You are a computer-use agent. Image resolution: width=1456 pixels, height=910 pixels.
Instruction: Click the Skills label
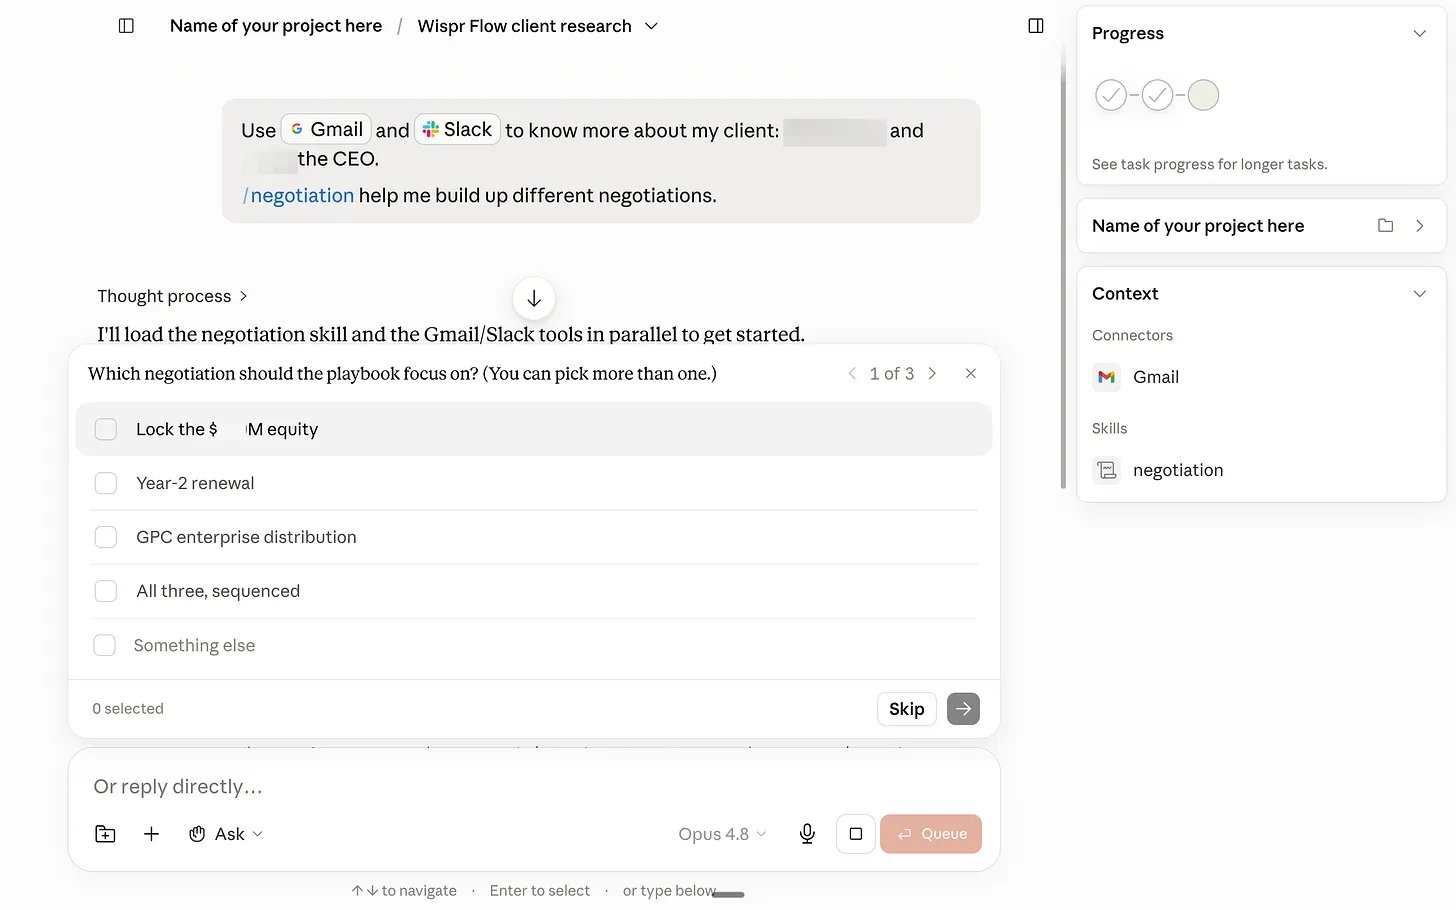(x=1109, y=428)
